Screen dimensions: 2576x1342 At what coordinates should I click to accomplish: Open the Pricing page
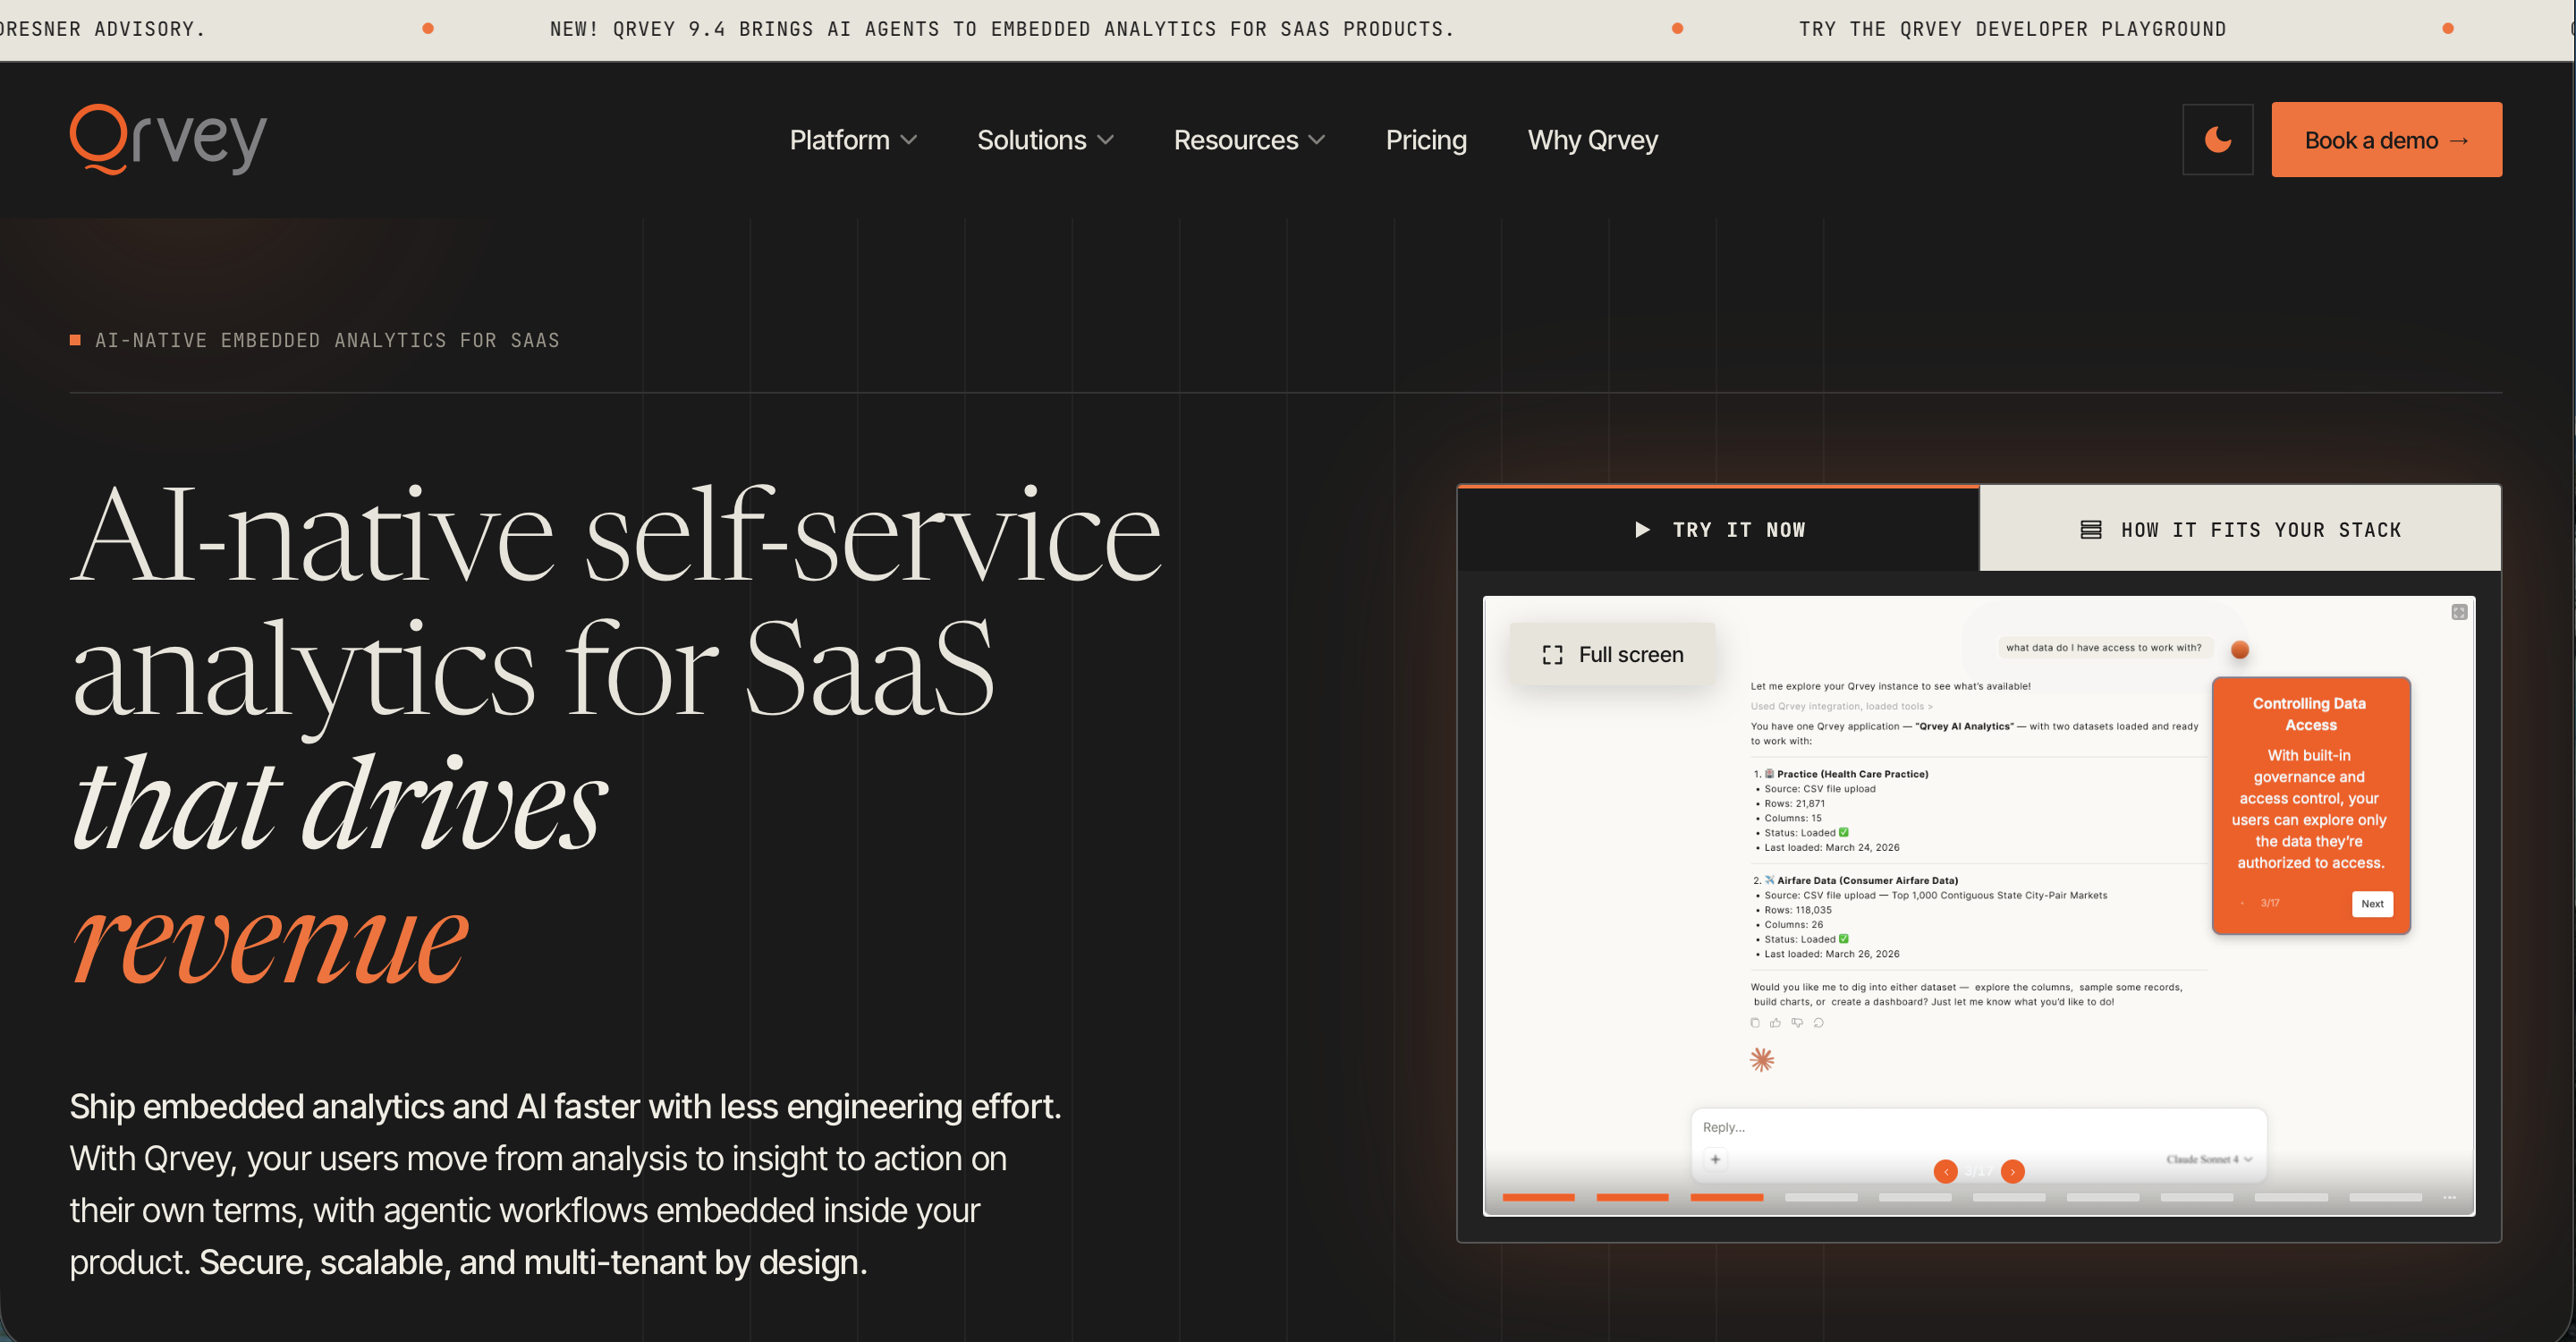click(1426, 140)
